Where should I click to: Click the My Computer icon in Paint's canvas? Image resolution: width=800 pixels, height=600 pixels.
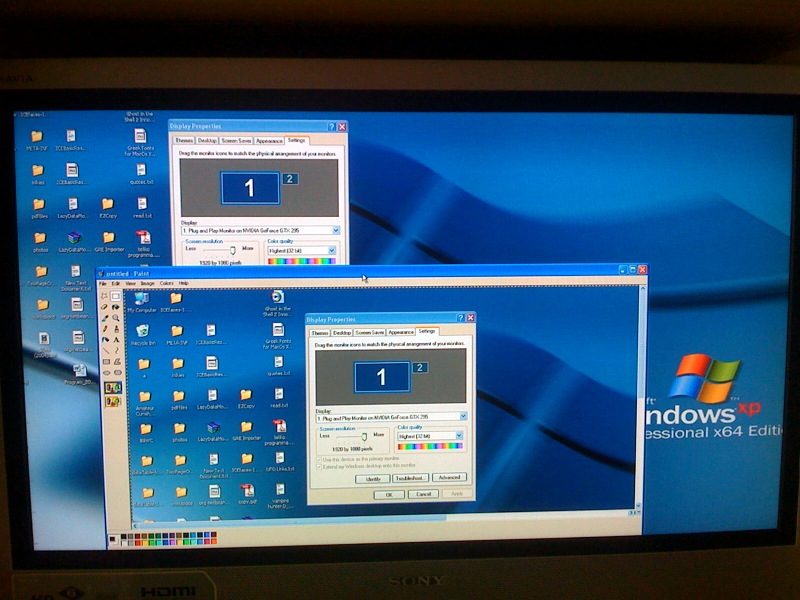(141, 302)
